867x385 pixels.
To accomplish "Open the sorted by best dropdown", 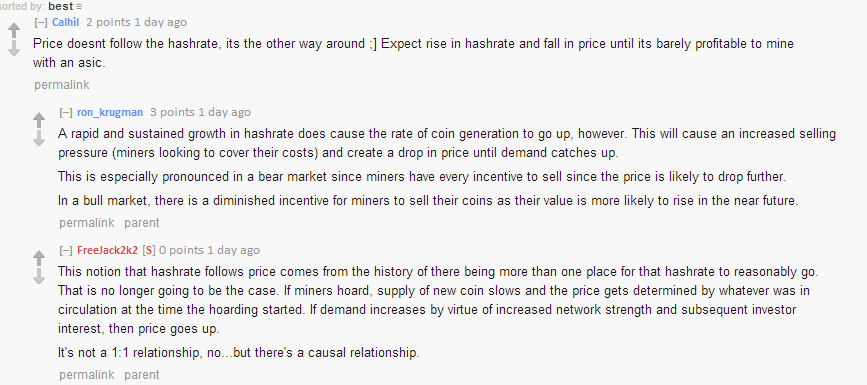I will (x=61, y=7).
